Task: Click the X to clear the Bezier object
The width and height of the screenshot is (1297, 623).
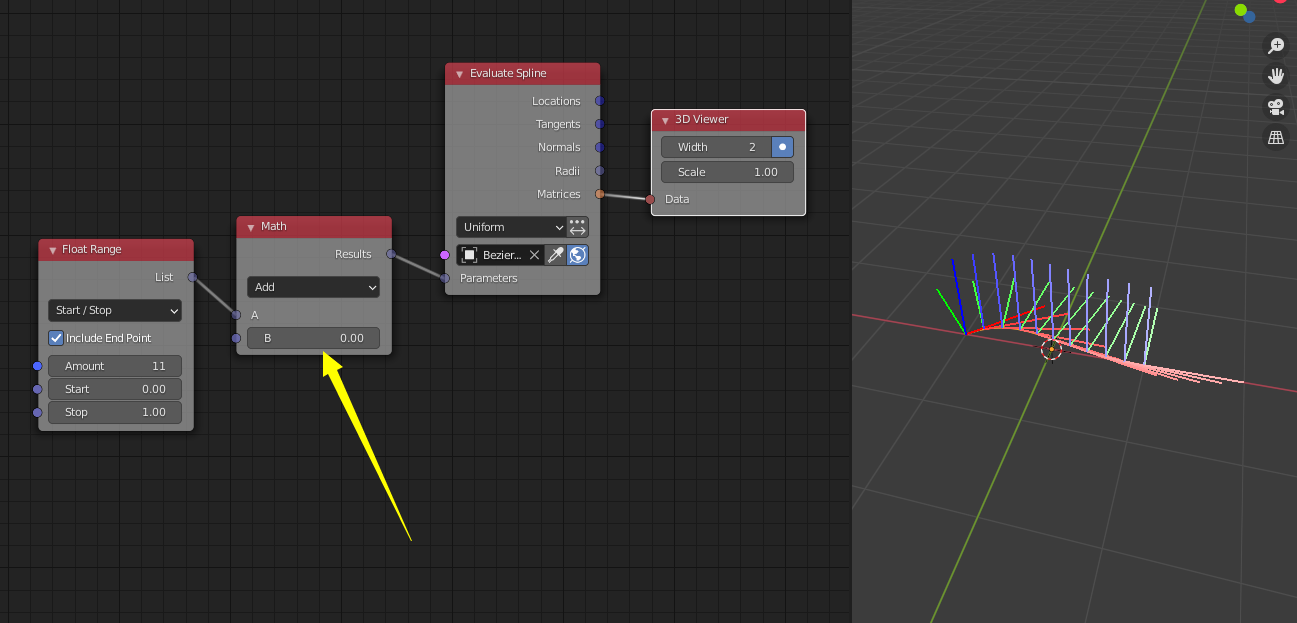Action: (x=534, y=255)
